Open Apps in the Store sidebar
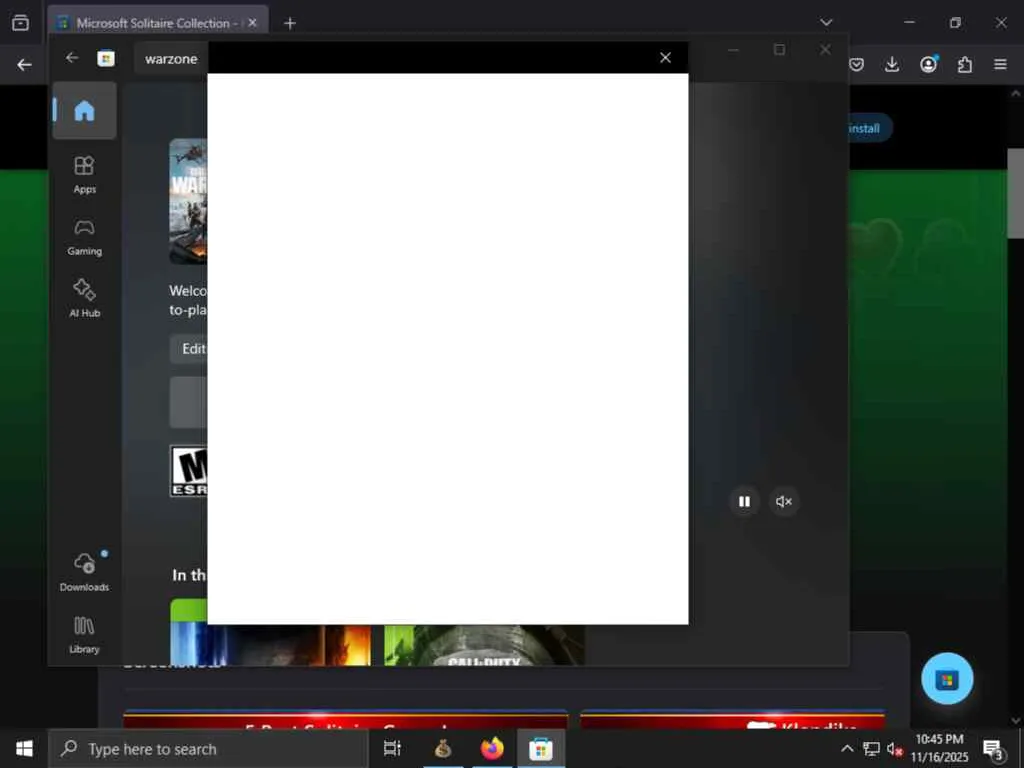 (x=84, y=175)
